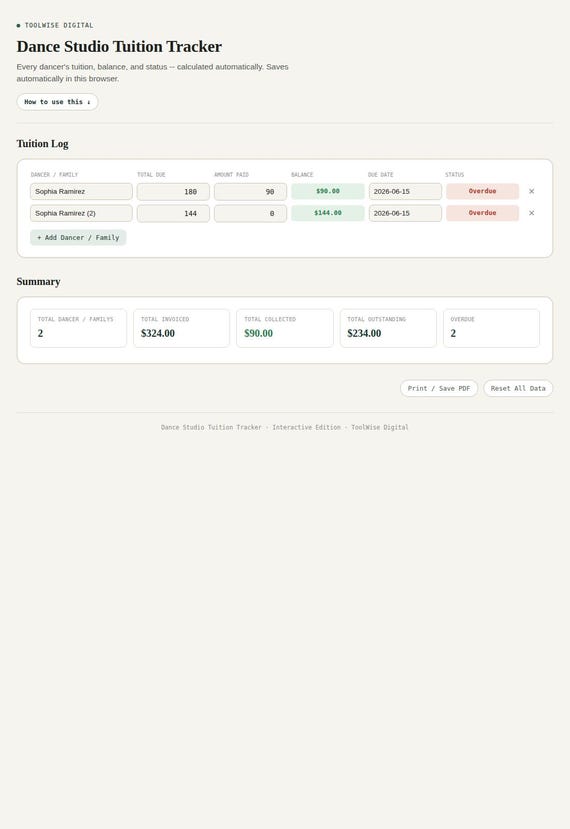Click the $90.00 balance cell
The width and height of the screenshot is (570, 829).
pos(328,191)
